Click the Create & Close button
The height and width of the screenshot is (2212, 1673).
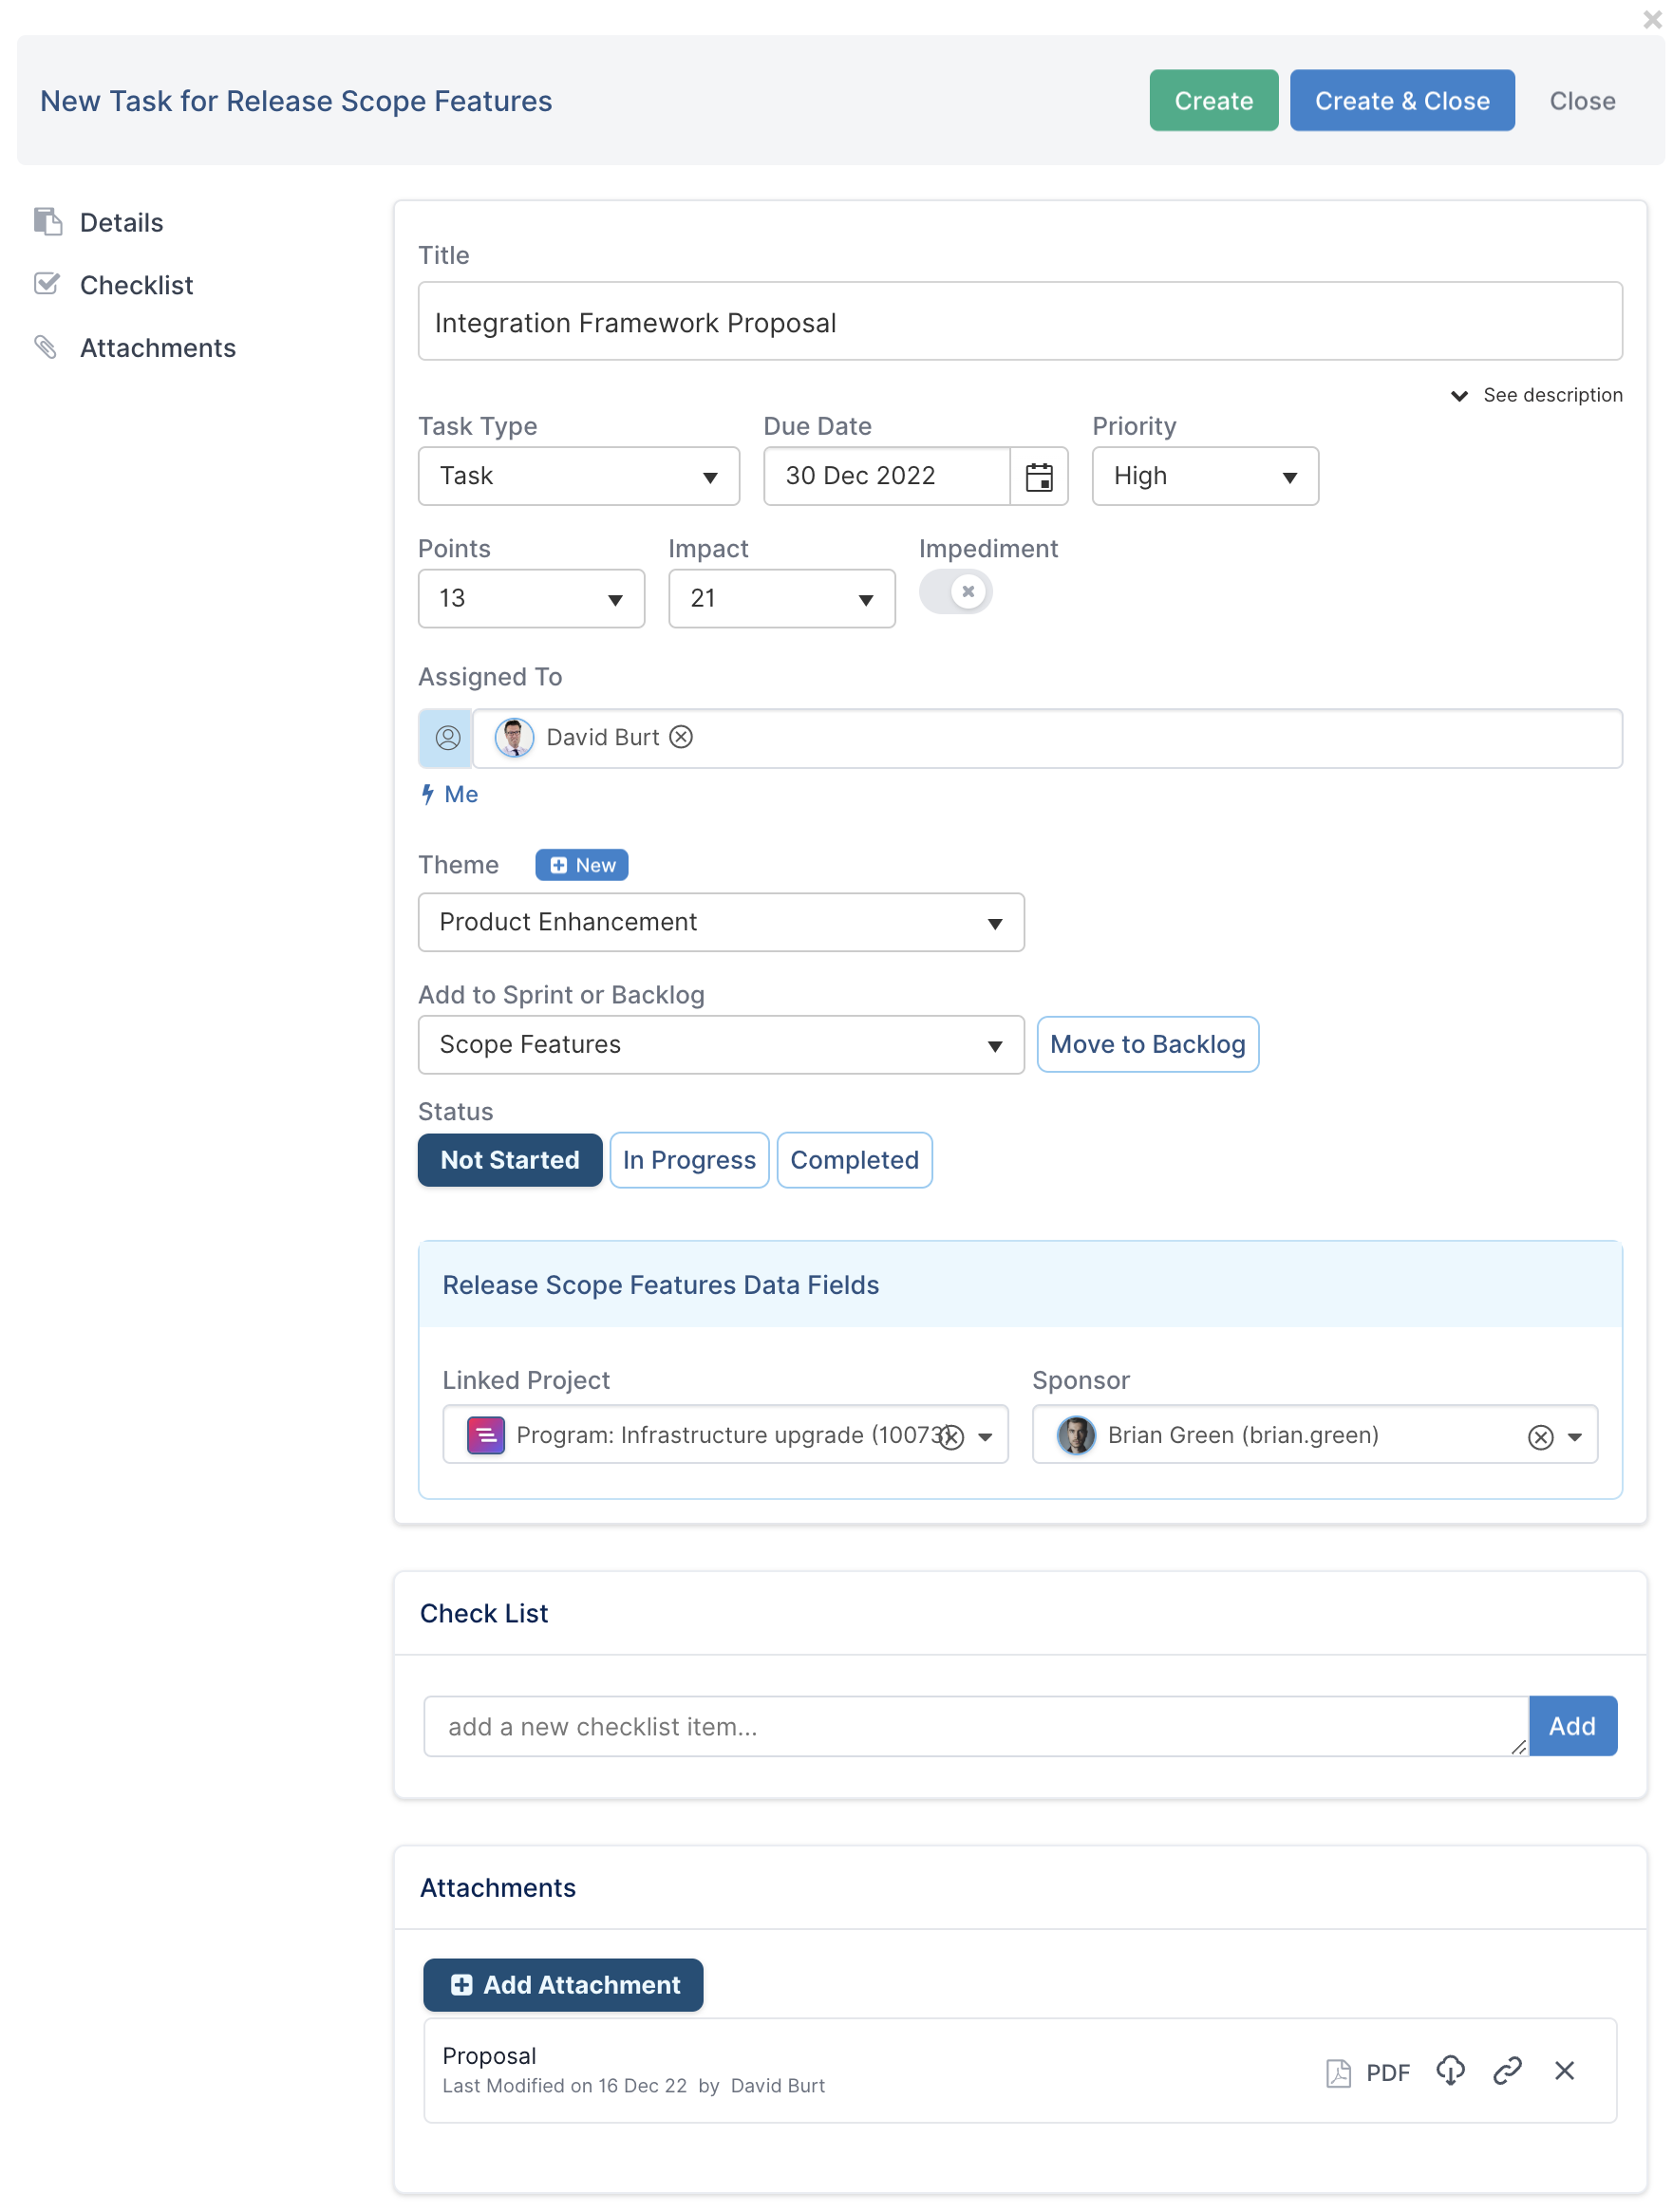tap(1401, 100)
